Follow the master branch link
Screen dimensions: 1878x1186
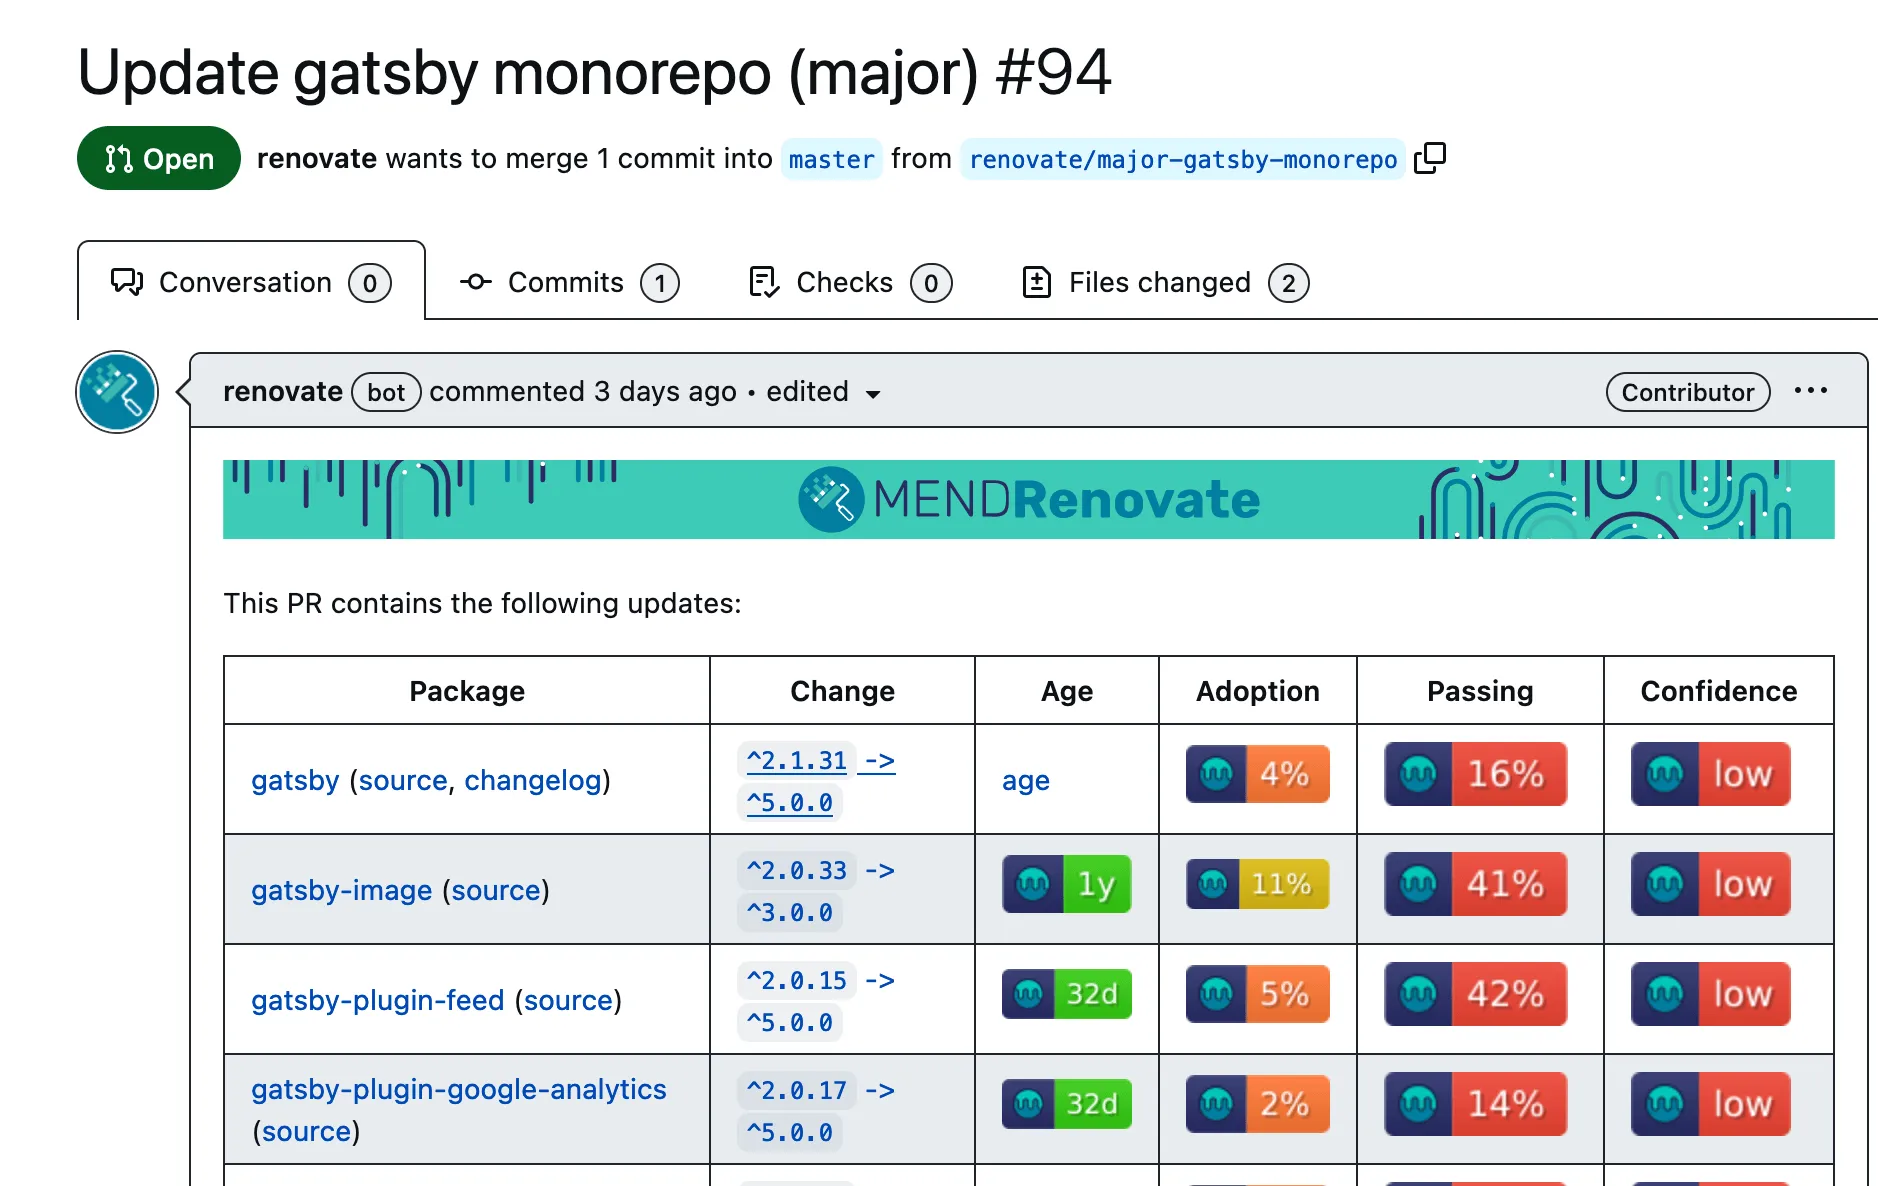[x=831, y=158]
